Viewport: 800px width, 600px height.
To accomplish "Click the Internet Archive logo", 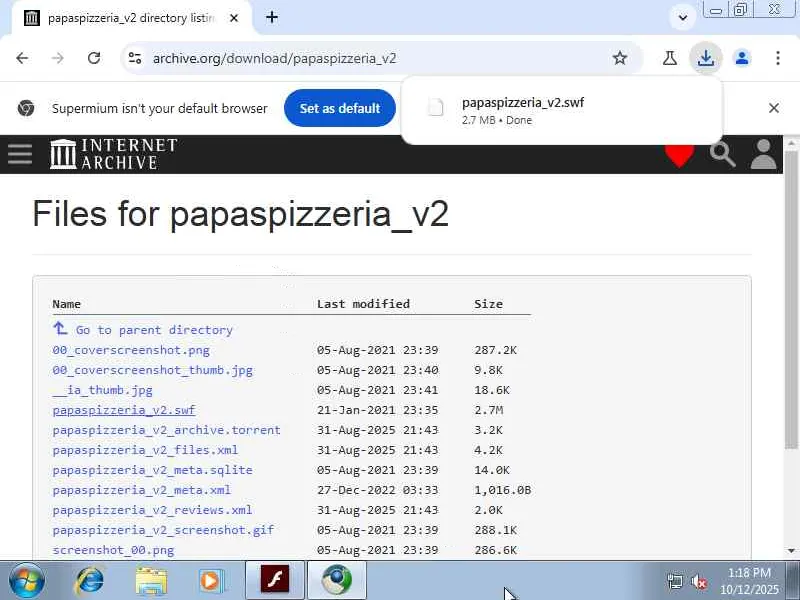I will coord(114,154).
